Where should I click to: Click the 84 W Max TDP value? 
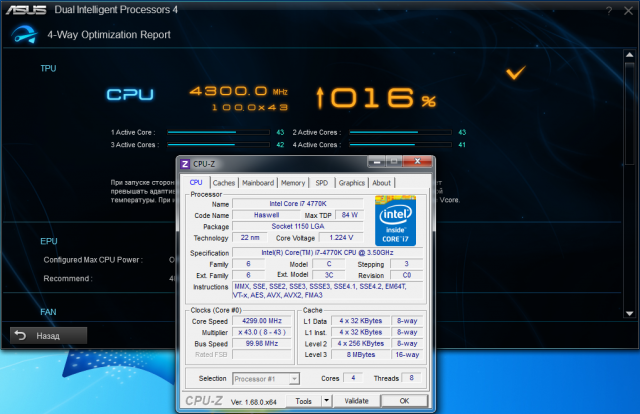coord(349,215)
